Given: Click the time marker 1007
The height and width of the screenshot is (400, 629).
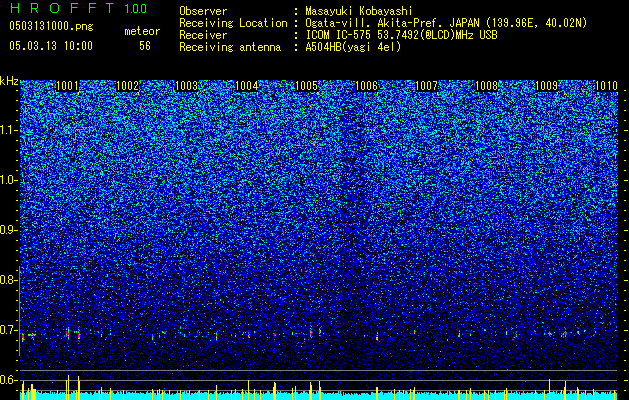Looking at the screenshot, I should (426, 86).
